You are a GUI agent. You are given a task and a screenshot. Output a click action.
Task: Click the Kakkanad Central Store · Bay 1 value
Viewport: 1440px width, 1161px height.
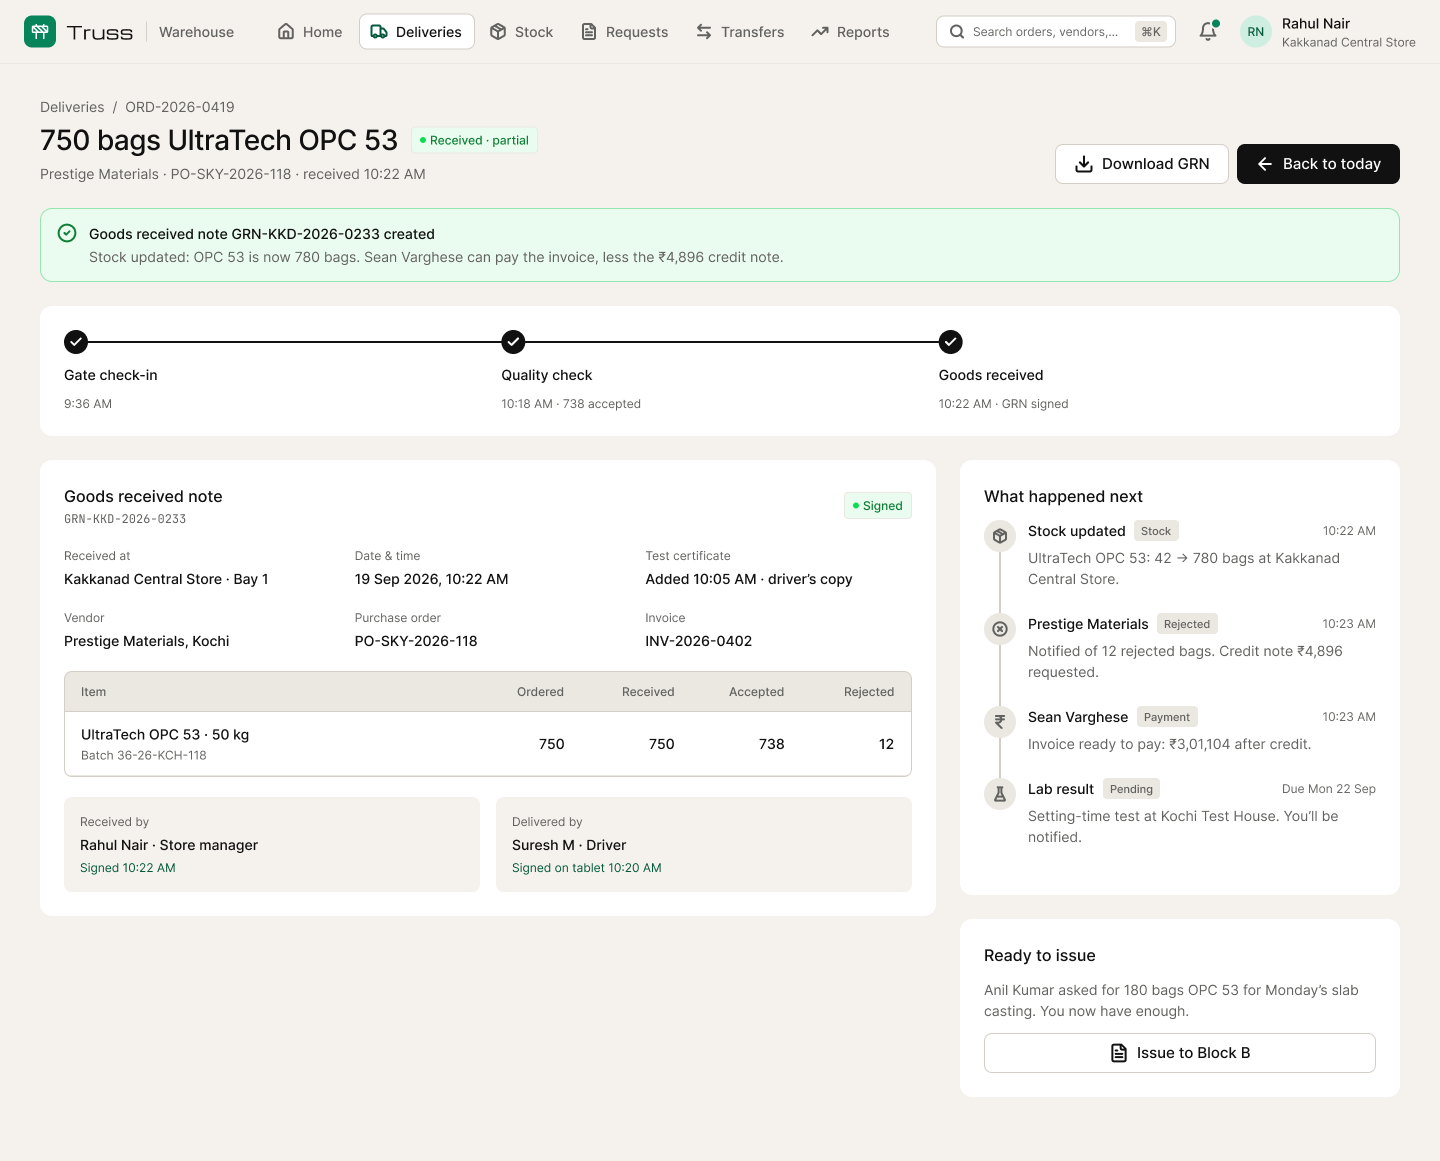click(166, 579)
